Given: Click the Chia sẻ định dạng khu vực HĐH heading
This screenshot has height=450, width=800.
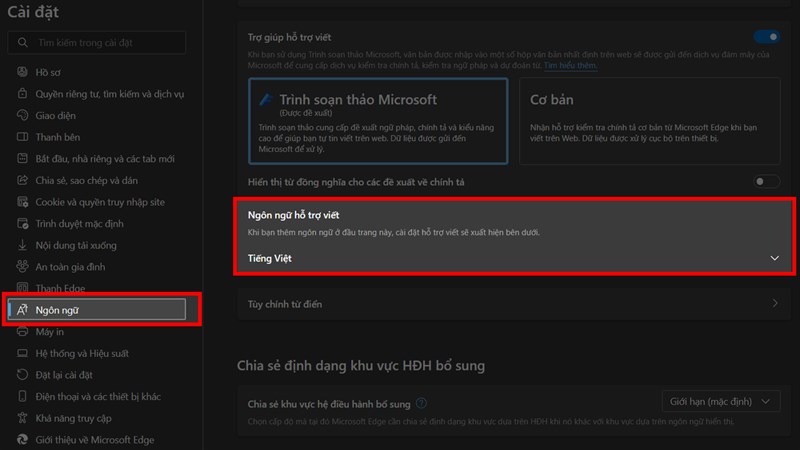Looking at the screenshot, I should [x=361, y=365].
